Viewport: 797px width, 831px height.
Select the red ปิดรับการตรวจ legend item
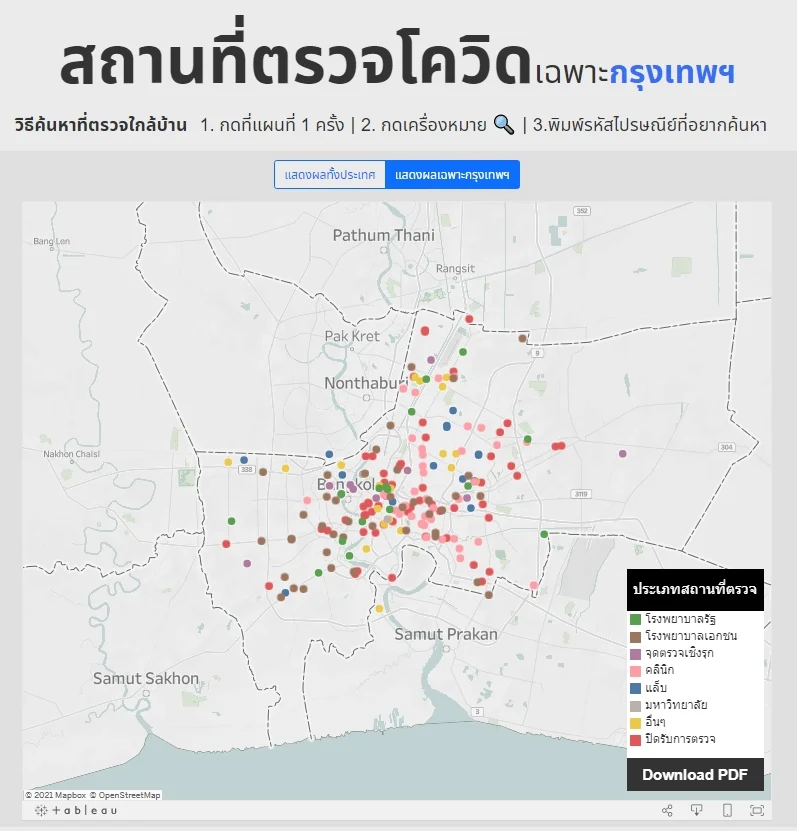click(680, 739)
